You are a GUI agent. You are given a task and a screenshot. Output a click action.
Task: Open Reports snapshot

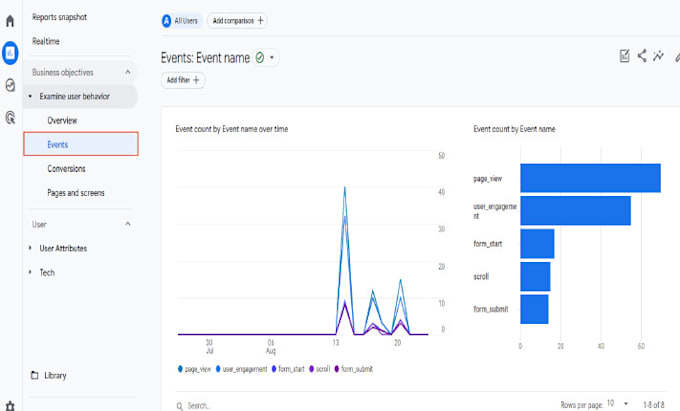[59, 17]
